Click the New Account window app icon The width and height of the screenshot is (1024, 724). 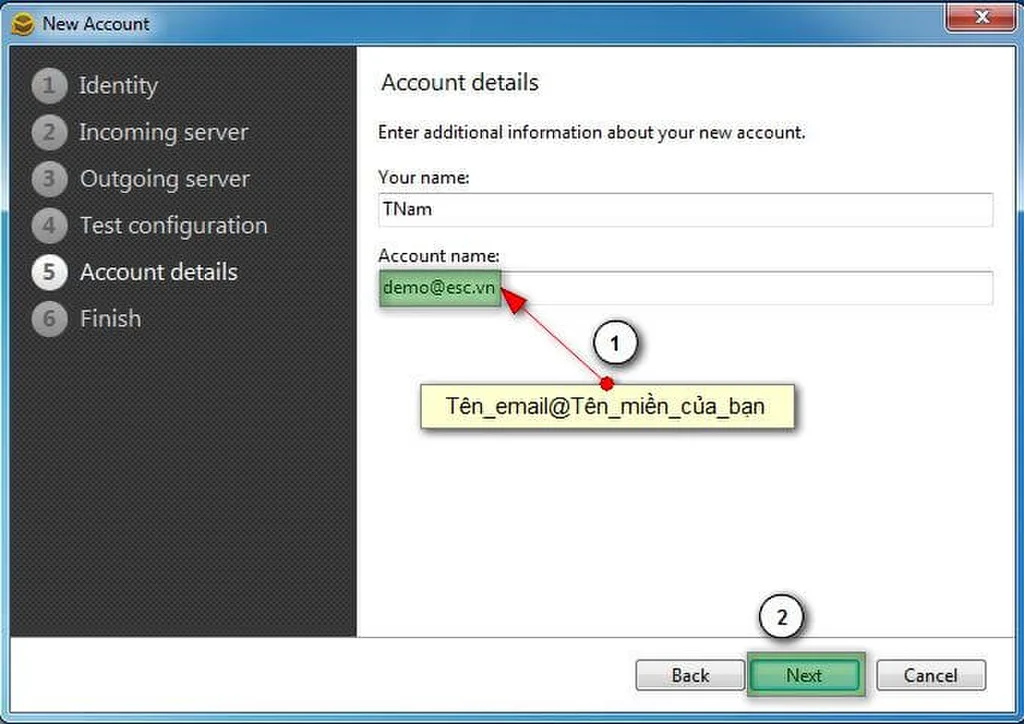22,24
